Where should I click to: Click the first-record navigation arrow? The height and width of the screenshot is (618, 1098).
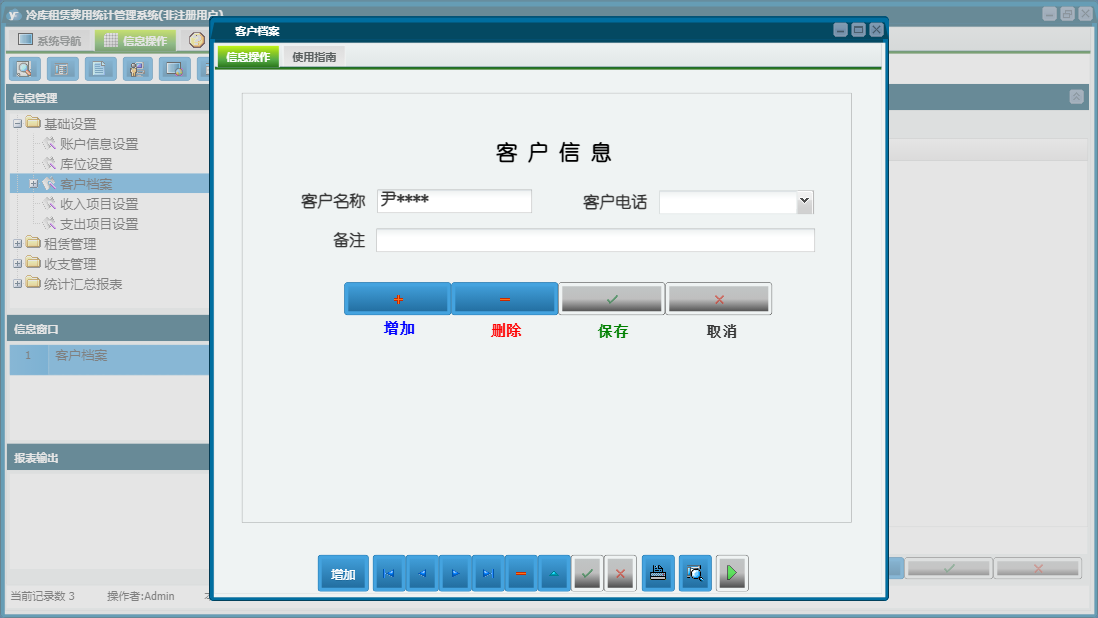click(389, 573)
